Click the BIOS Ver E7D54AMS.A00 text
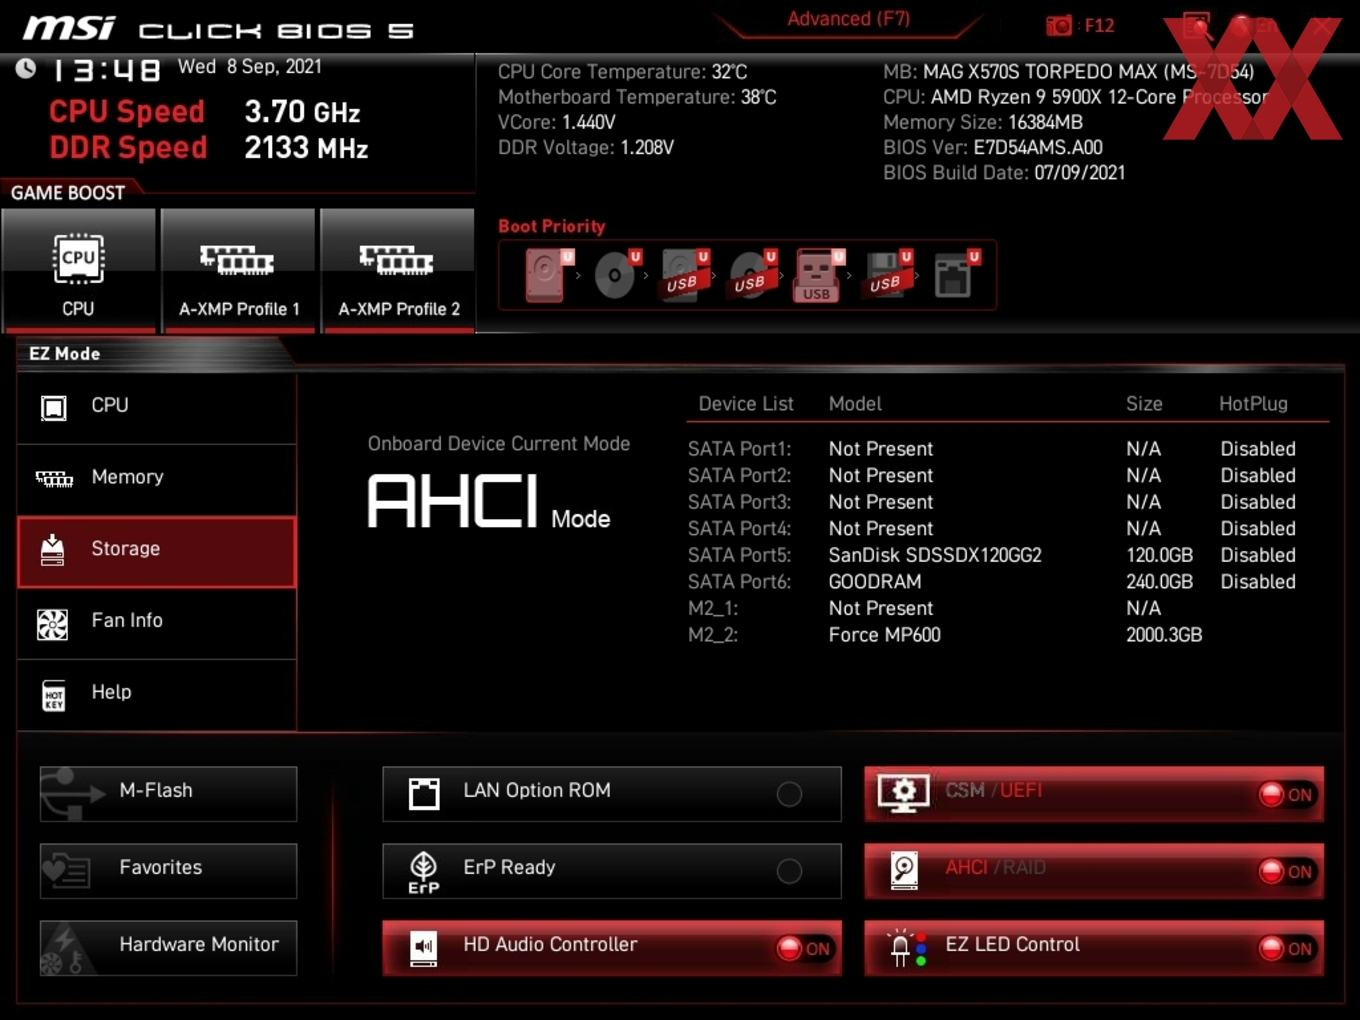Screen dimensions: 1360x1020 click(x=993, y=148)
